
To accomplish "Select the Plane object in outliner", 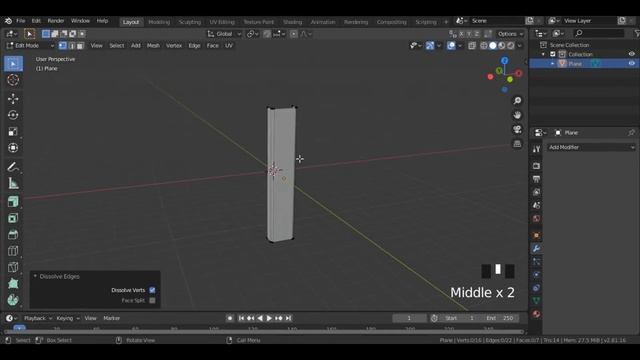I will 575,64.
